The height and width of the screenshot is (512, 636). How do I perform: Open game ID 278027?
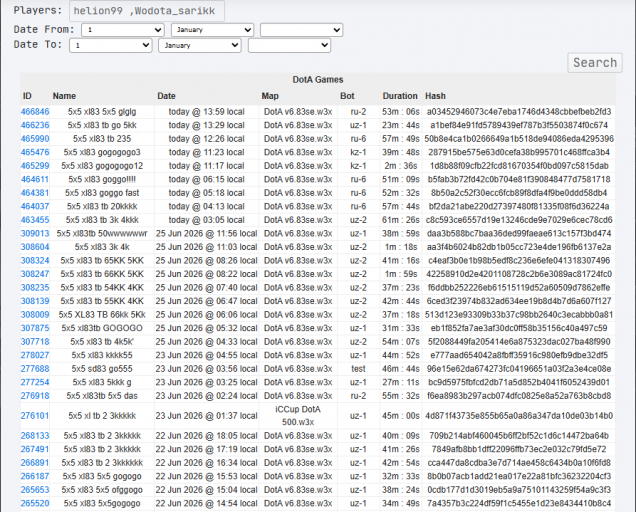click(x=35, y=355)
